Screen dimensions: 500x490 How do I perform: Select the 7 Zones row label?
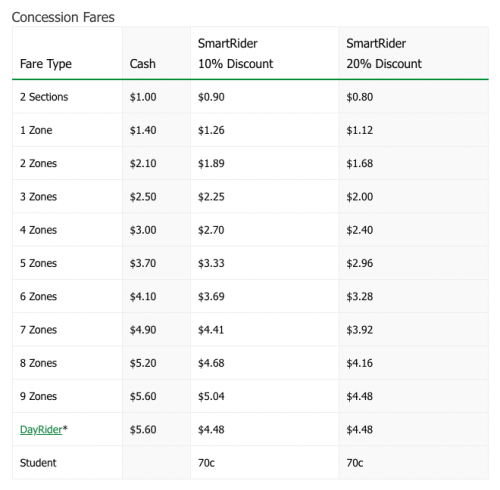coord(38,330)
